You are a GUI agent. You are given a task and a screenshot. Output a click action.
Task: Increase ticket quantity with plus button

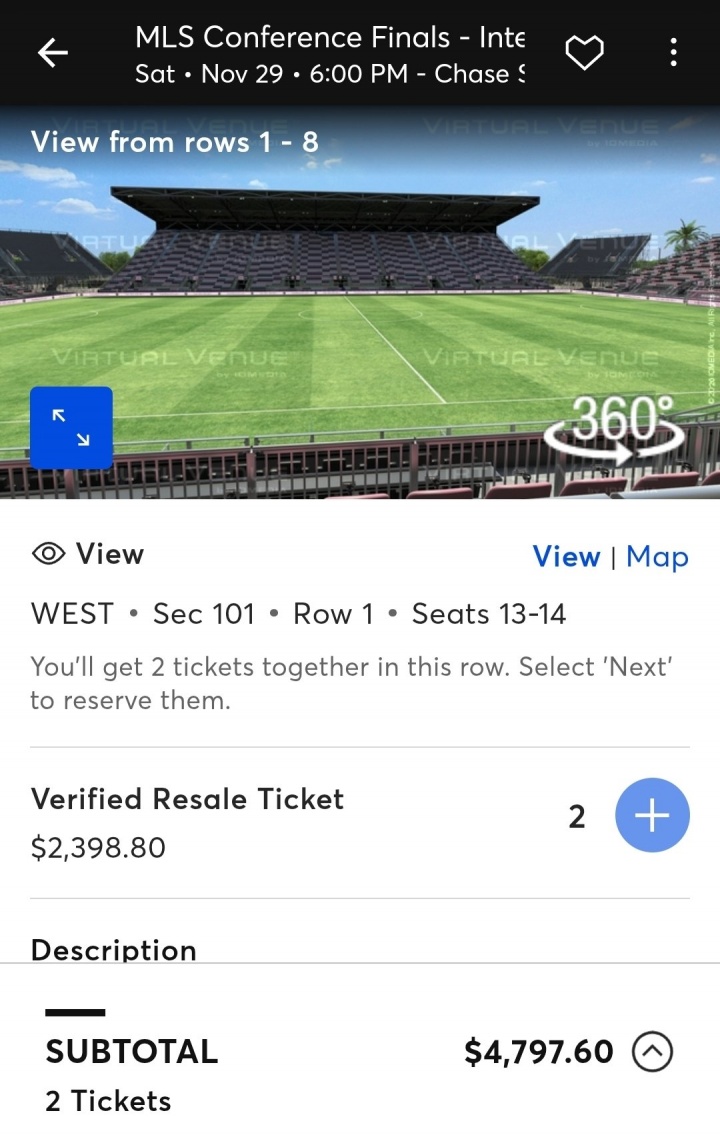tap(652, 817)
